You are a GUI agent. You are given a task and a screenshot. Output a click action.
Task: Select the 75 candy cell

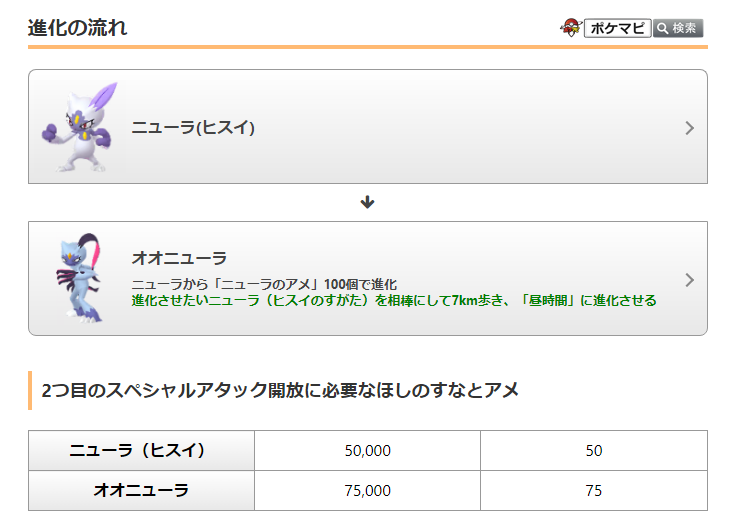pyautogui.click(x=594, y=490)
